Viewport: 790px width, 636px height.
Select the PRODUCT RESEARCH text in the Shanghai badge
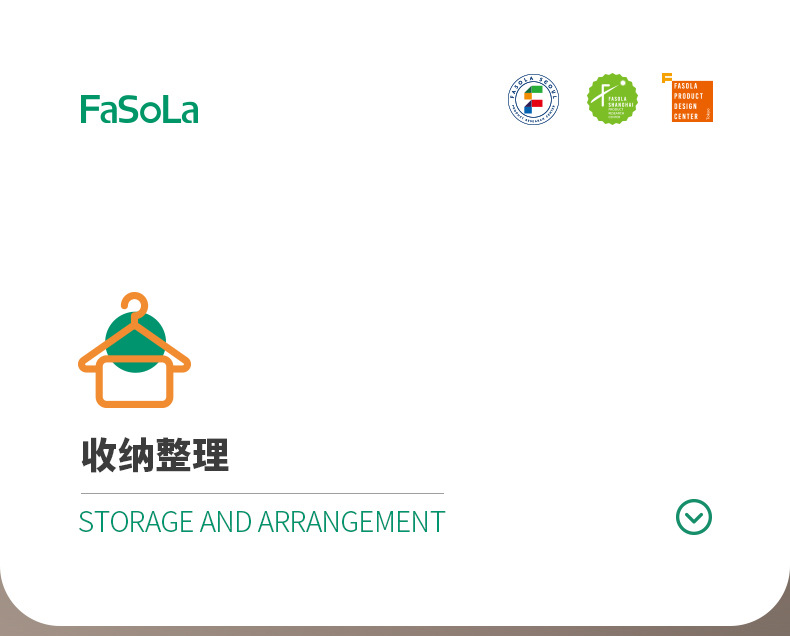(x=616, y=112)
